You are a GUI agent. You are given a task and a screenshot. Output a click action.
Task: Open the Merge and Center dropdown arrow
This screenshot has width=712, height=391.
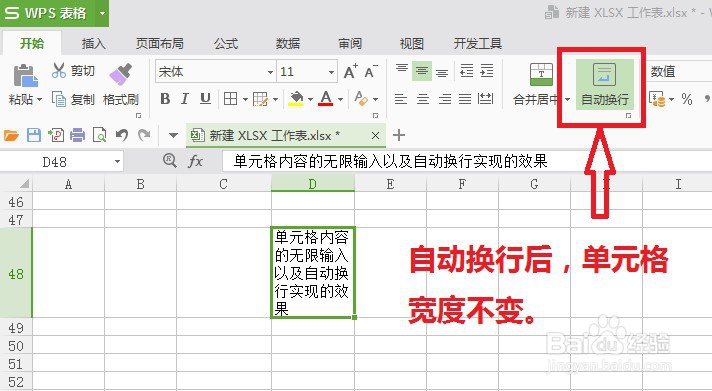pyautogui.click(x=567, y=99)
